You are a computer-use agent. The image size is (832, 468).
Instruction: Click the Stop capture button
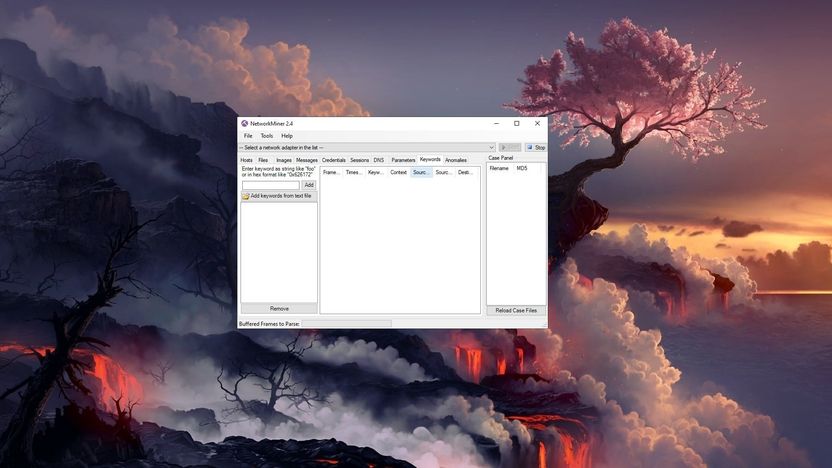536,148
